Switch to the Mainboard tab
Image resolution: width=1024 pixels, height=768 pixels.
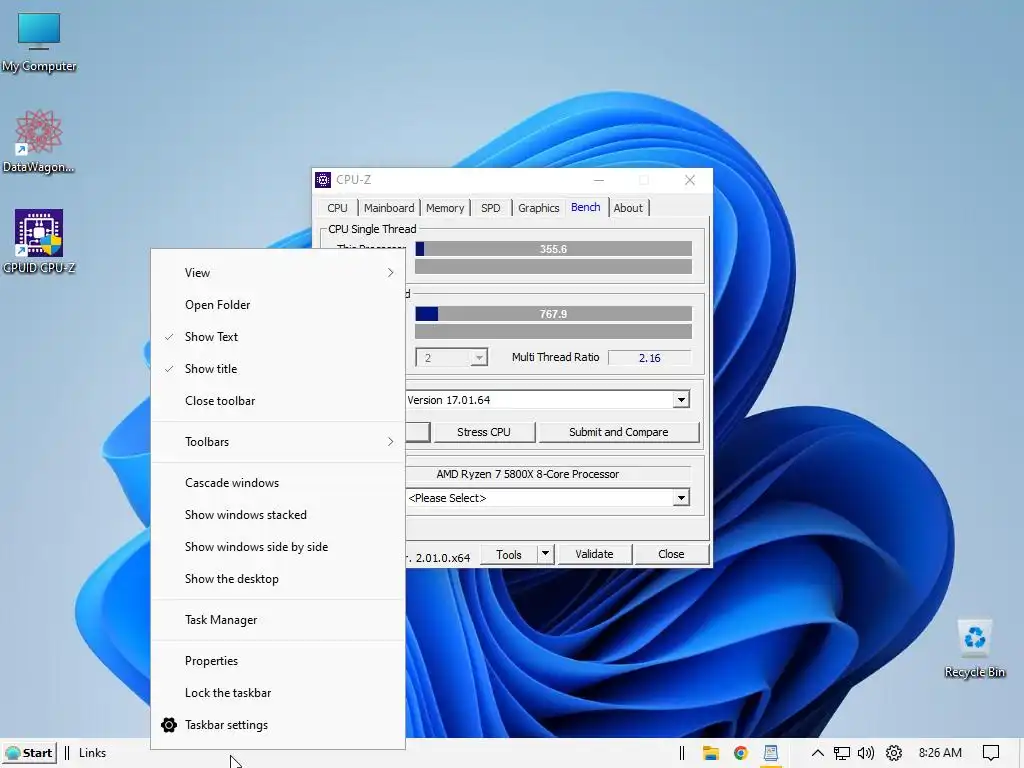pos(389,208)
